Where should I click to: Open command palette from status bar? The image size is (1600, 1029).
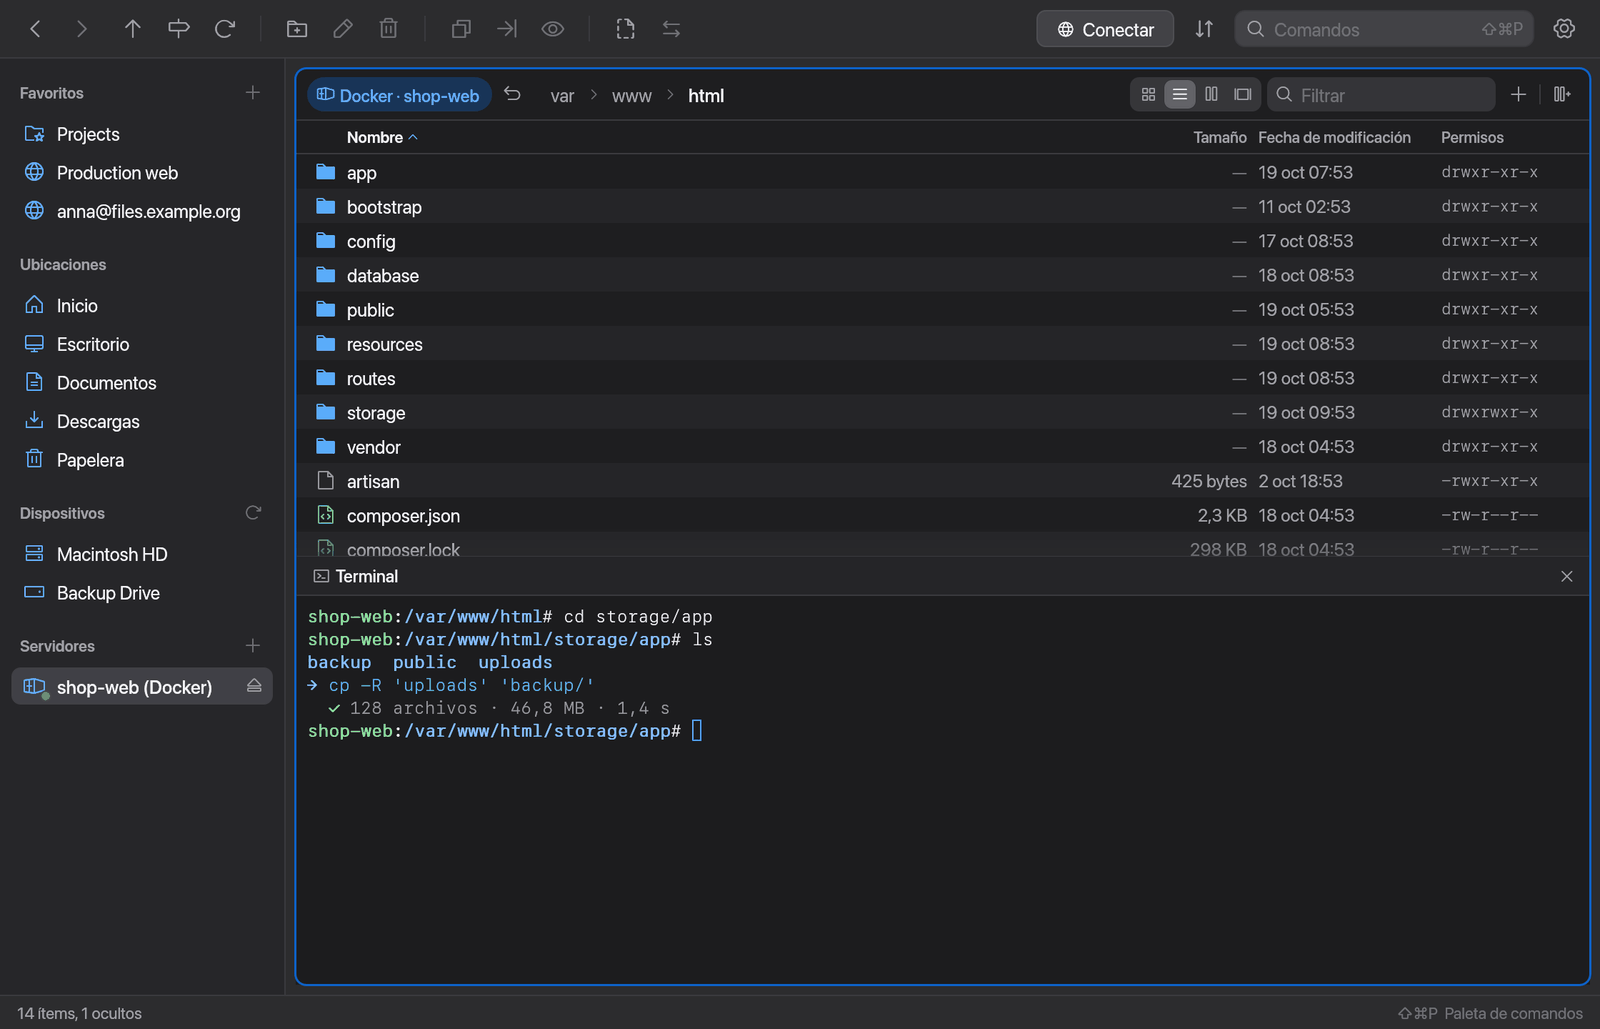coord(1490,1013)
